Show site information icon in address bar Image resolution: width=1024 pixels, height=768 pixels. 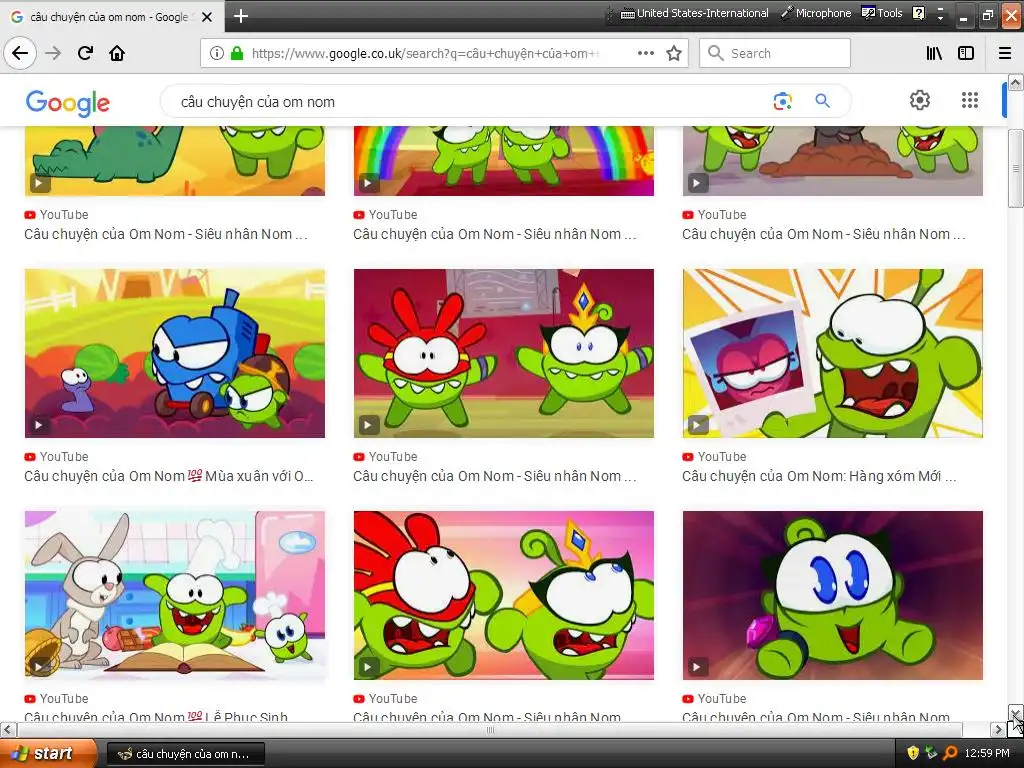217,53
